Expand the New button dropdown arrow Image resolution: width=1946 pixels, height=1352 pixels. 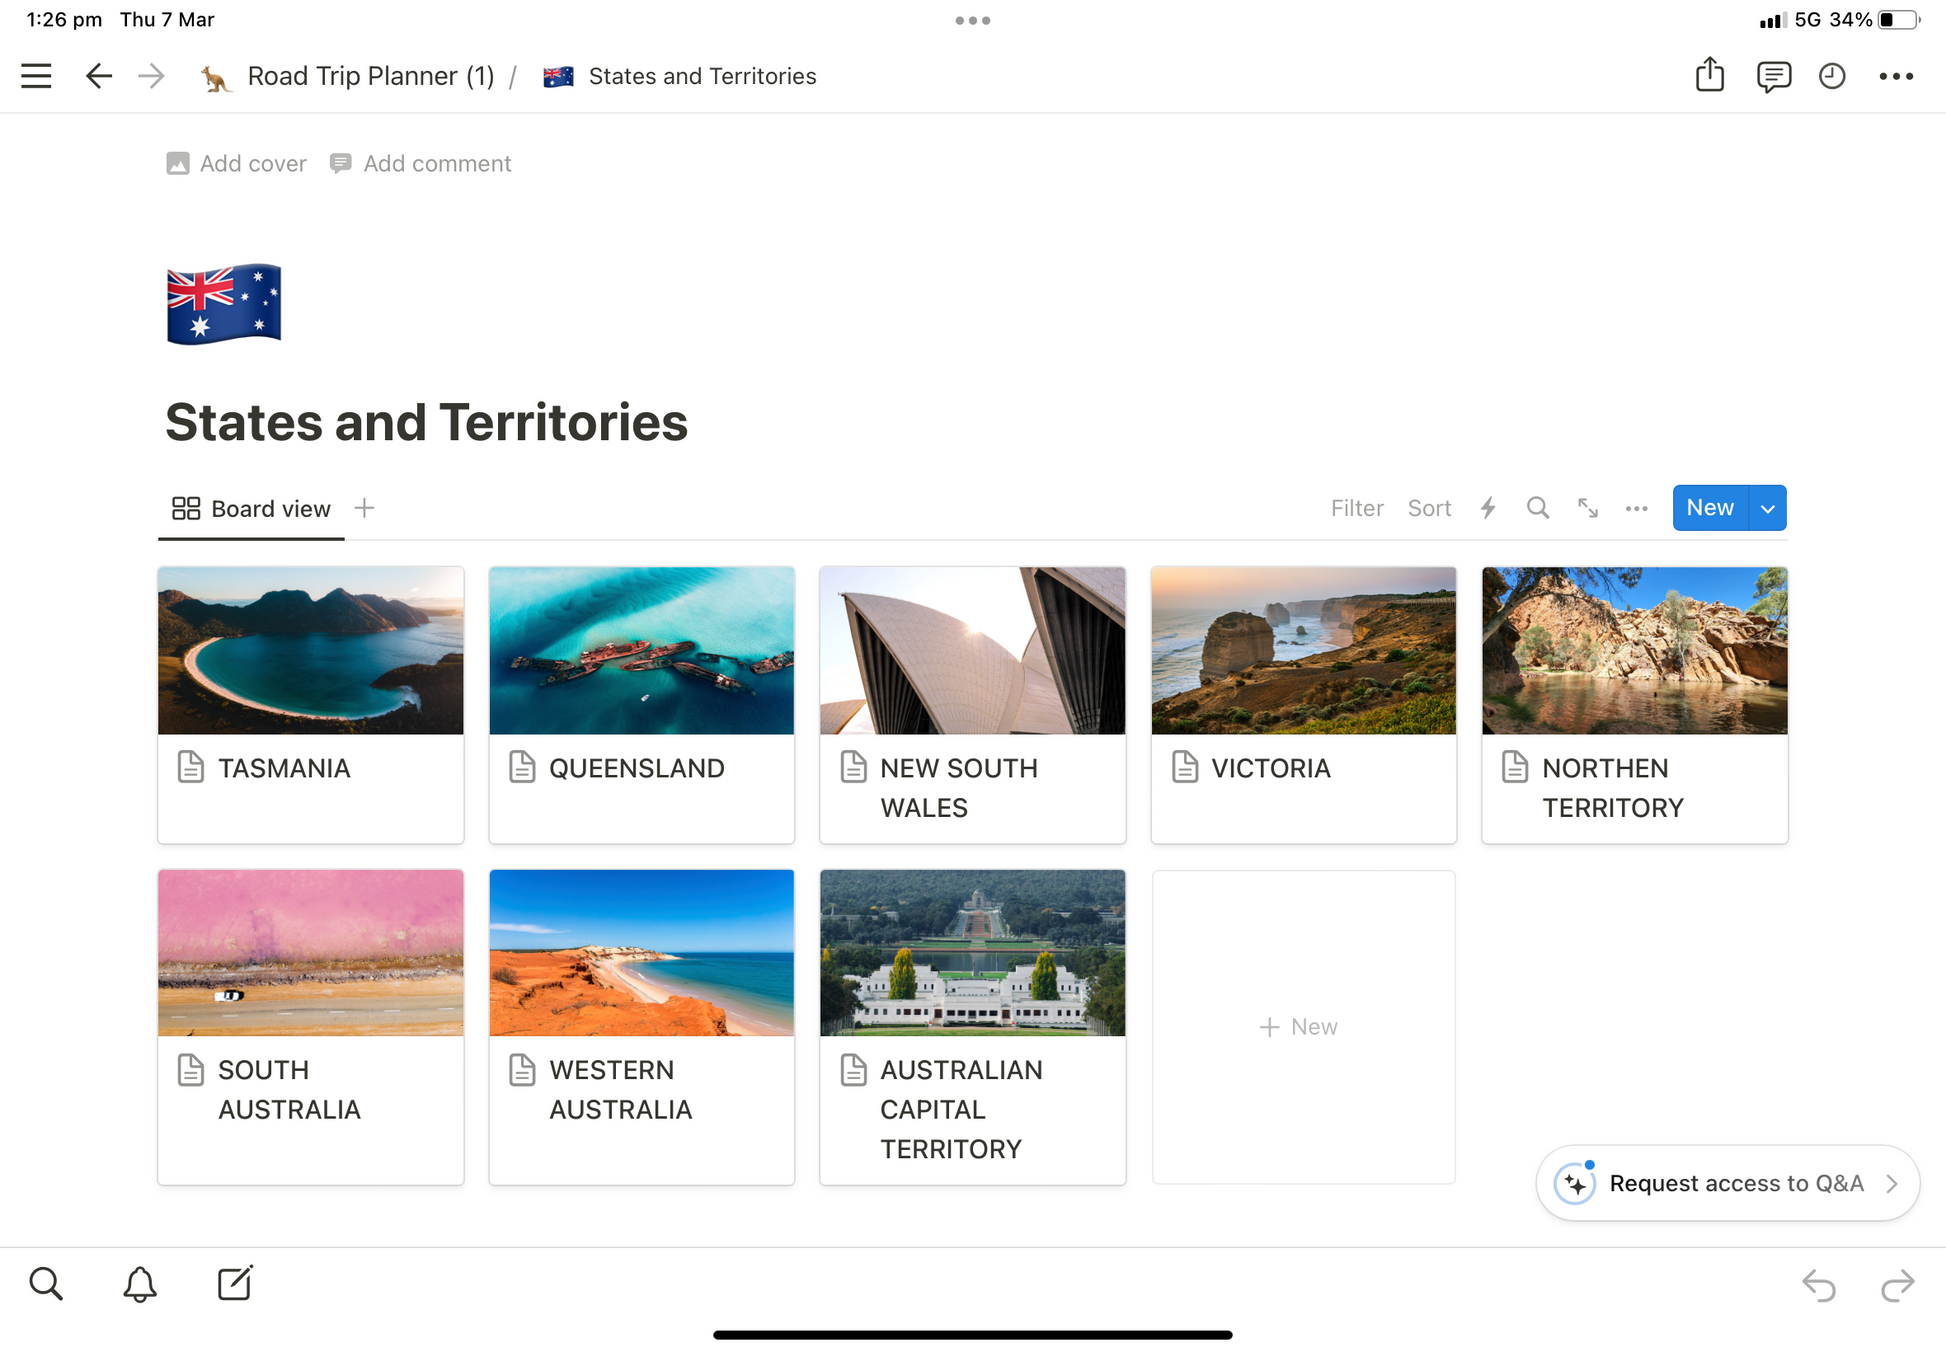(1767, 508)
